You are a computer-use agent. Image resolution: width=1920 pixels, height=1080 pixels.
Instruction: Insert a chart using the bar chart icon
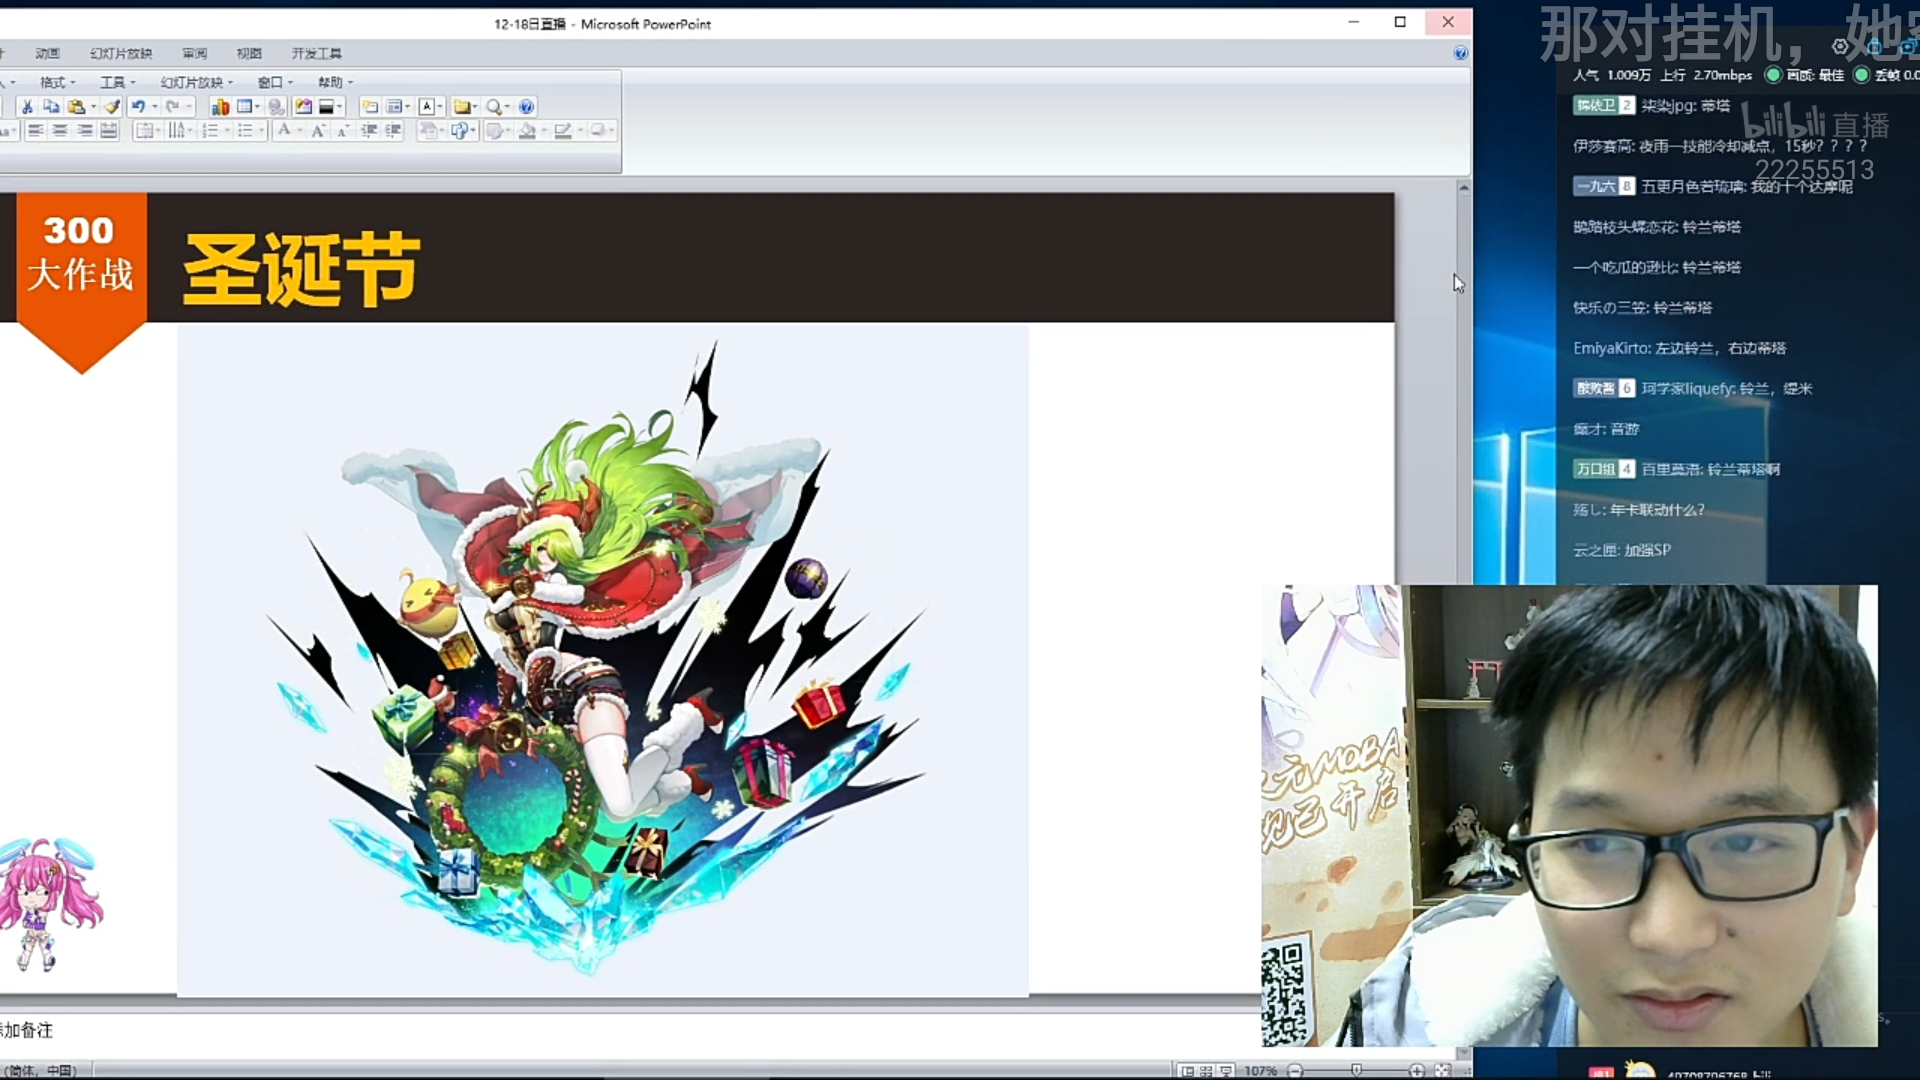pos(220,107)
